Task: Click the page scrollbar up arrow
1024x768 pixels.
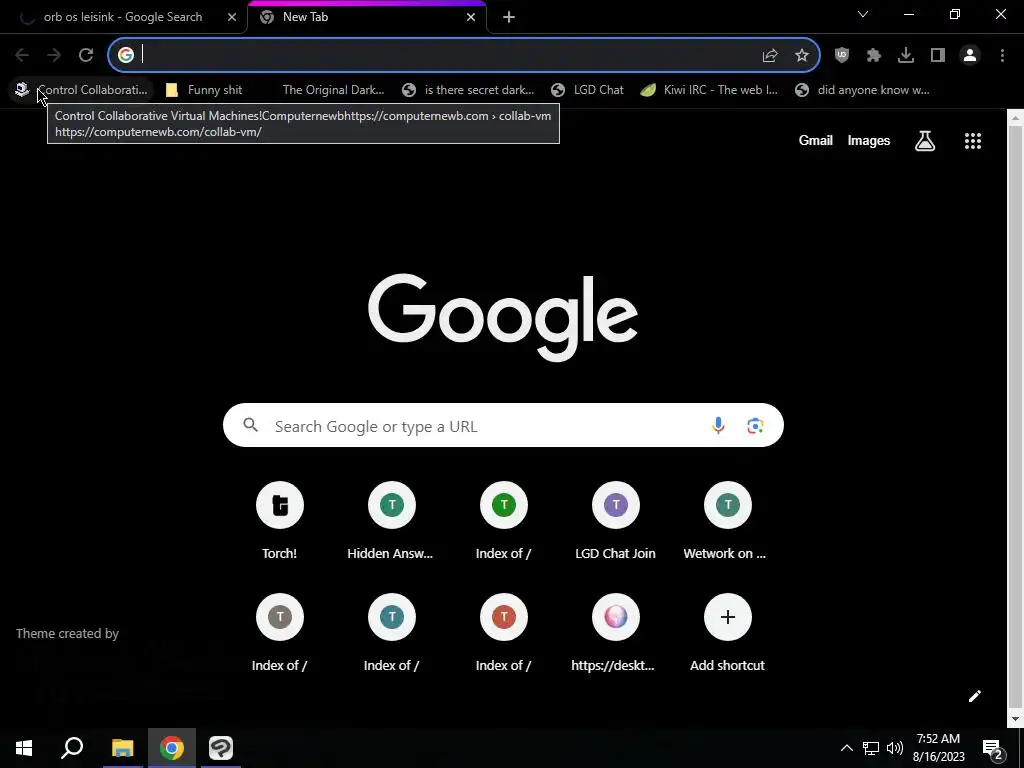Action: [x=1015, y=118]
